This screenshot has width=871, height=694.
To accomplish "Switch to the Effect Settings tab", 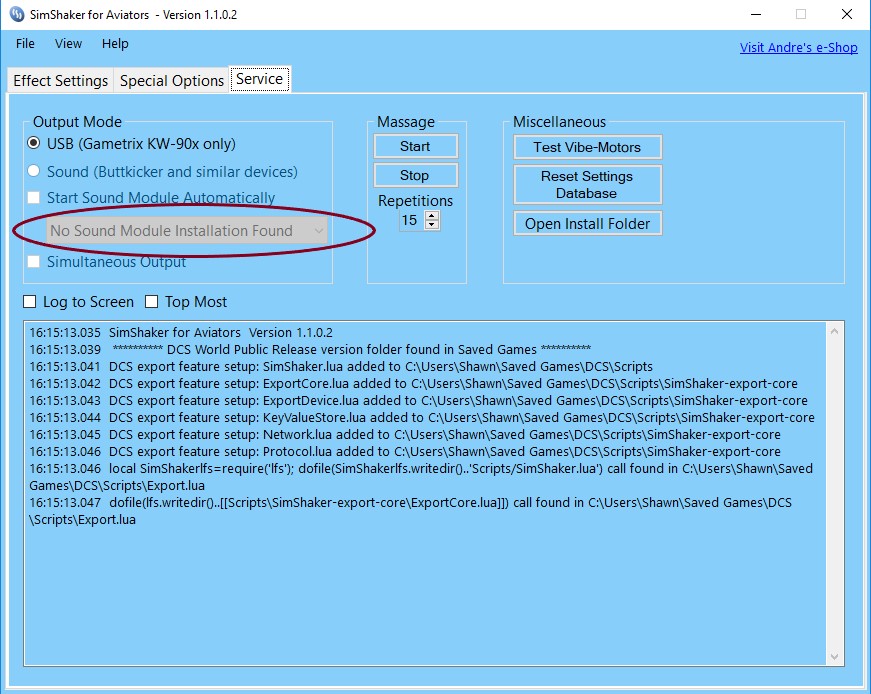I will tap(60, 81).
